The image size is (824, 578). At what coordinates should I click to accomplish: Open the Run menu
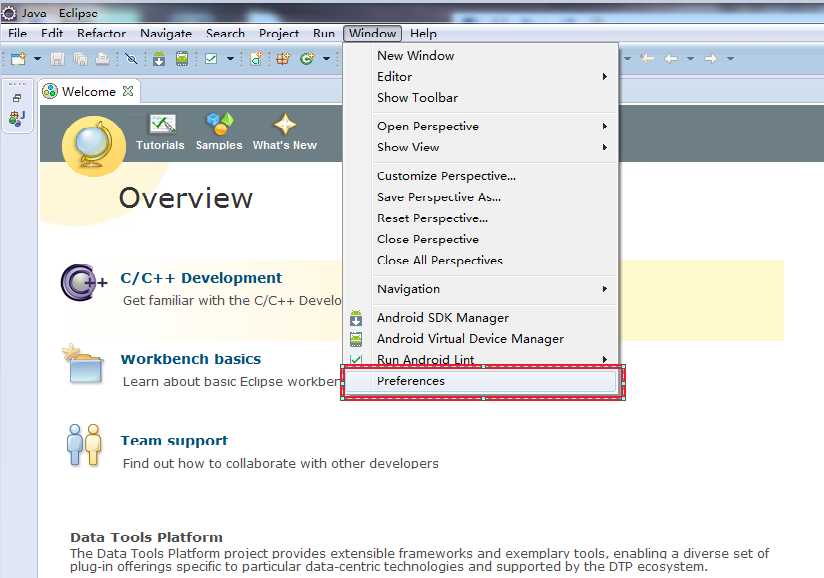click(x=324, y=33)
